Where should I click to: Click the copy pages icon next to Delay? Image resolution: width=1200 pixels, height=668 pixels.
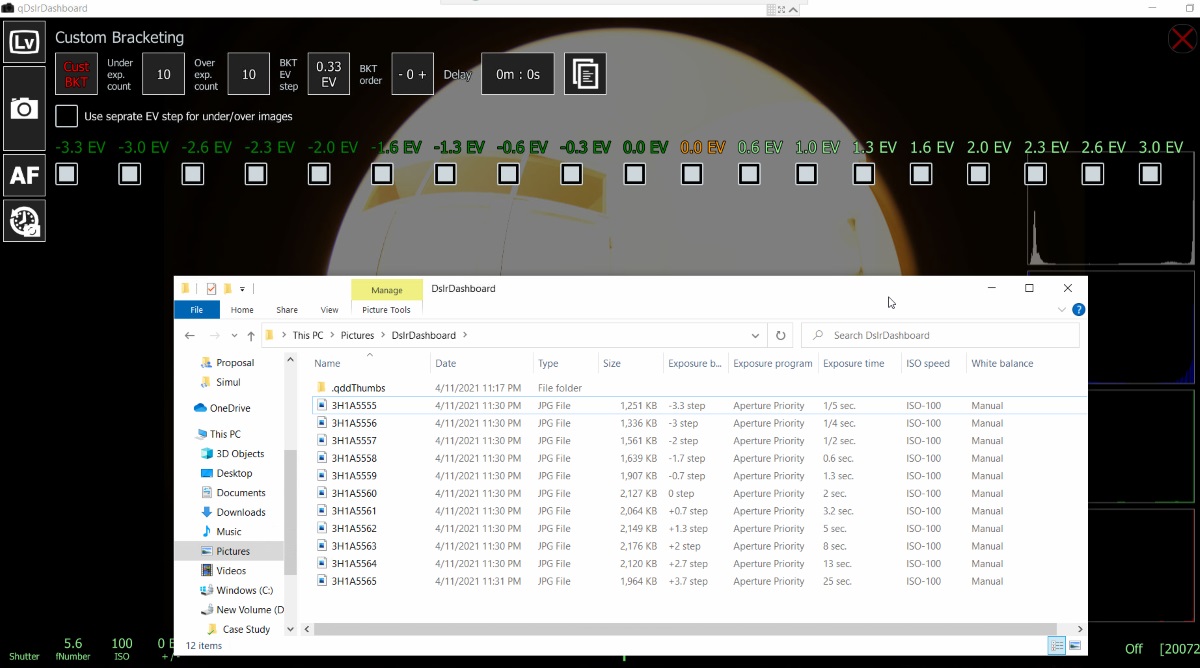(585, 74)
